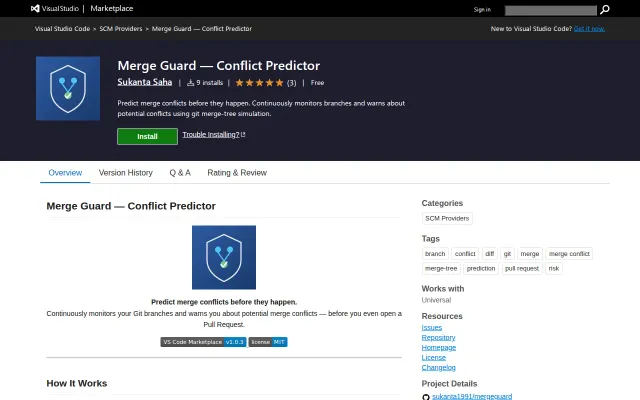640x400 pixels.
Task: Click the 'diff' tag
Action: [489, 254]
